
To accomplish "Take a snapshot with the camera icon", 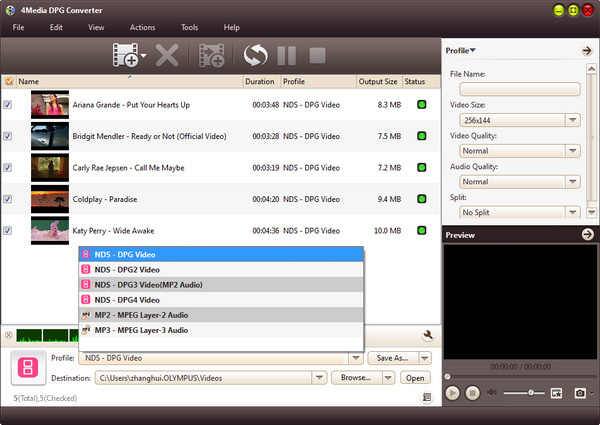I will [578, 393].
